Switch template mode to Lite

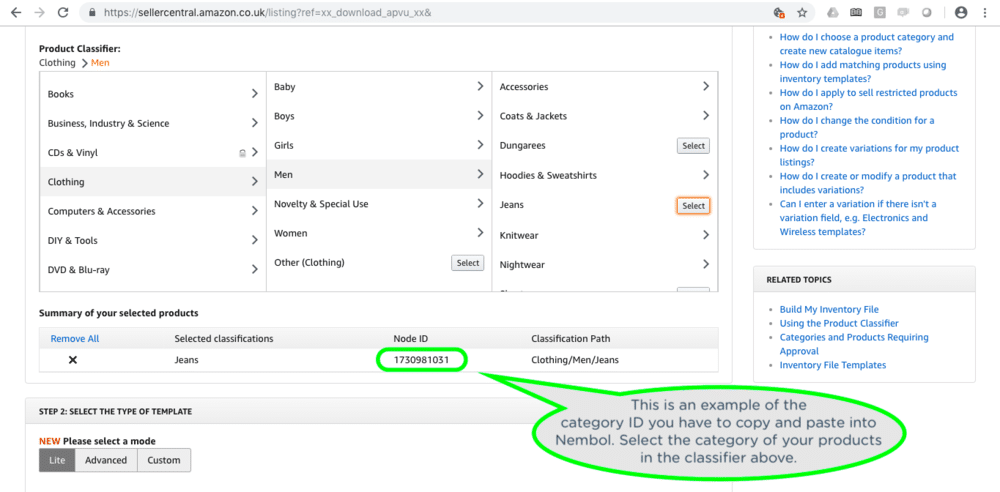point(57,460)
